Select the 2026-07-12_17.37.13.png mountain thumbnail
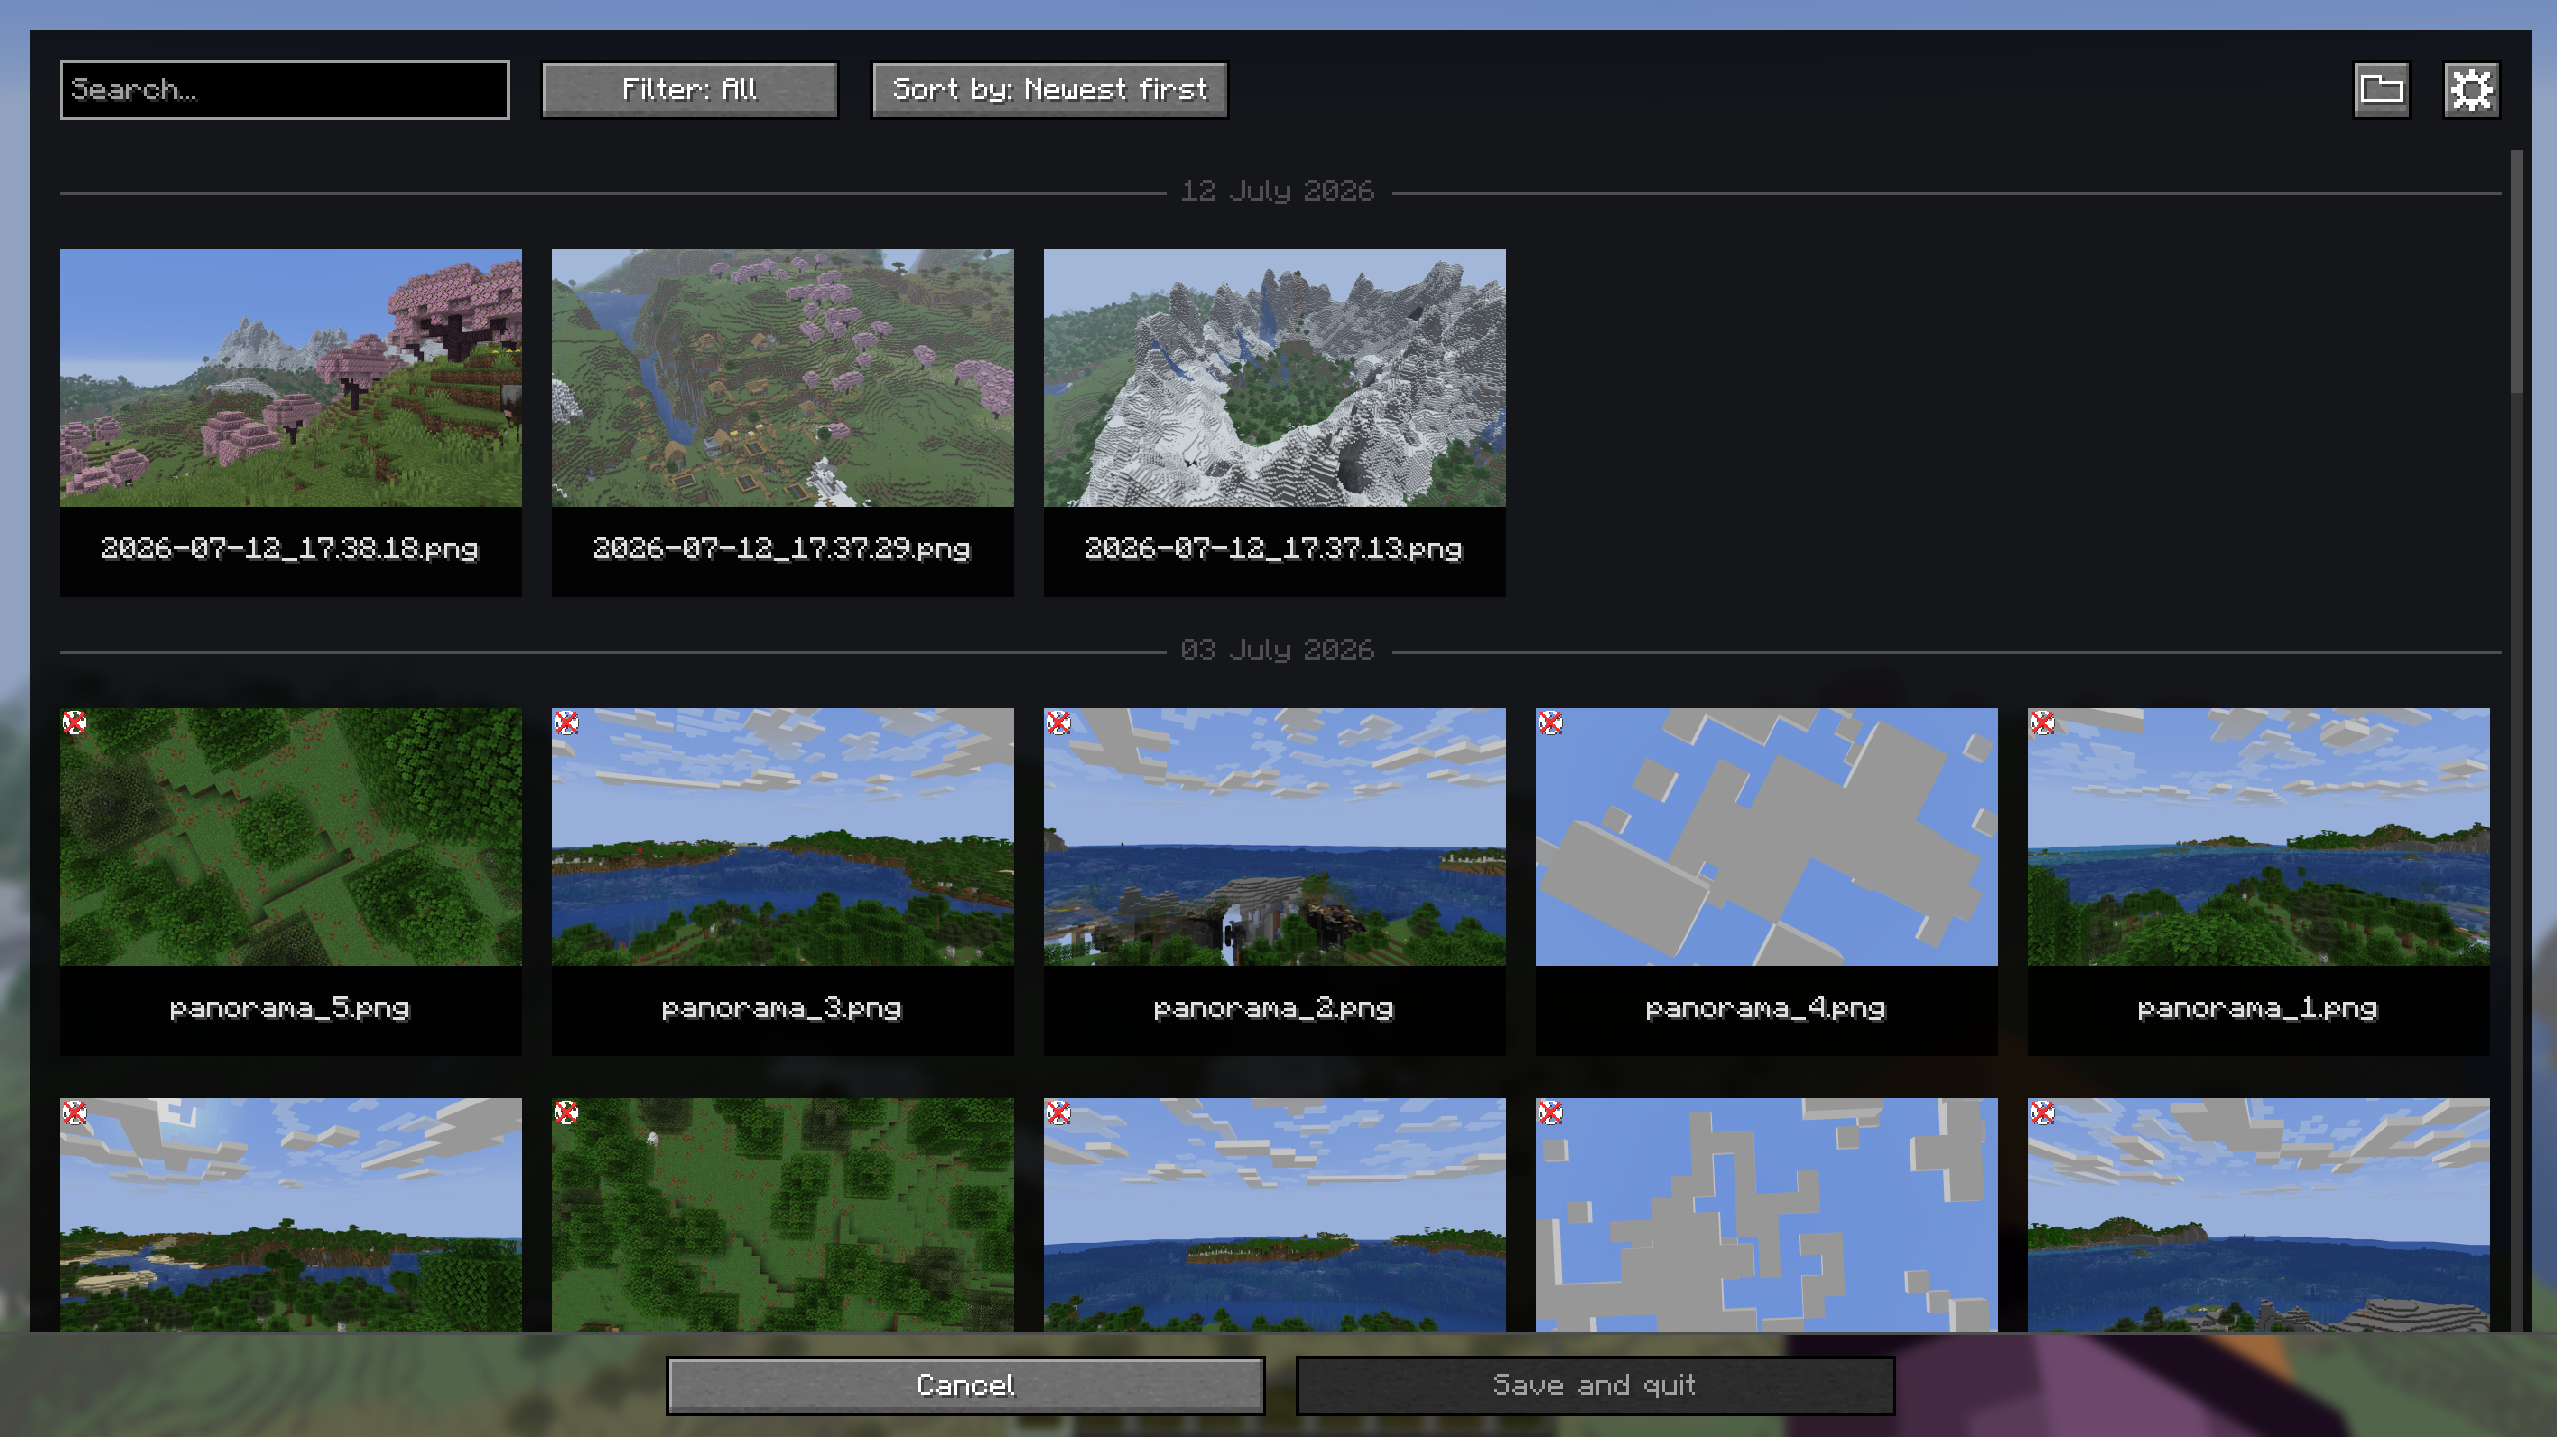This screenshot has height=1437, width=2557. coord(1274,378)
